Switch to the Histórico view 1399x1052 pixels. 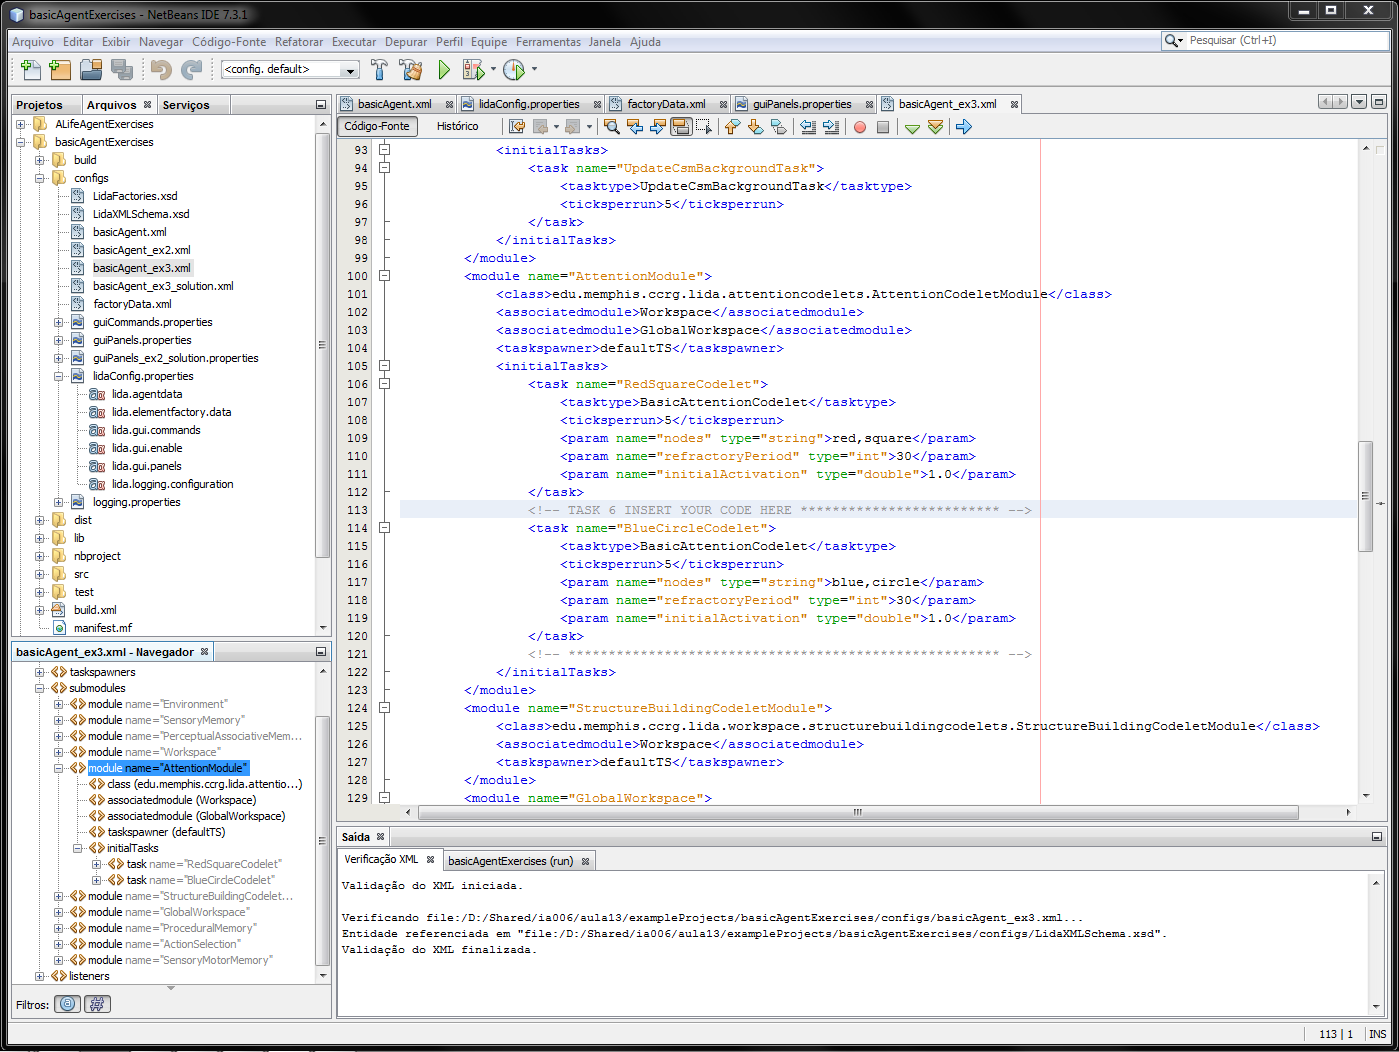[x=457, y=126]
